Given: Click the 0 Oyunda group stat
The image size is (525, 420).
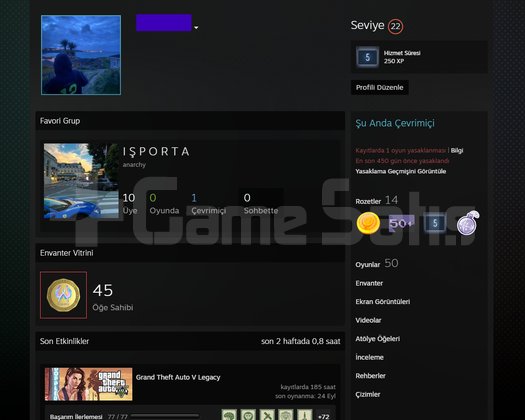Looking at the screenshot, I should pyautogui.click(x=164, y=203).
